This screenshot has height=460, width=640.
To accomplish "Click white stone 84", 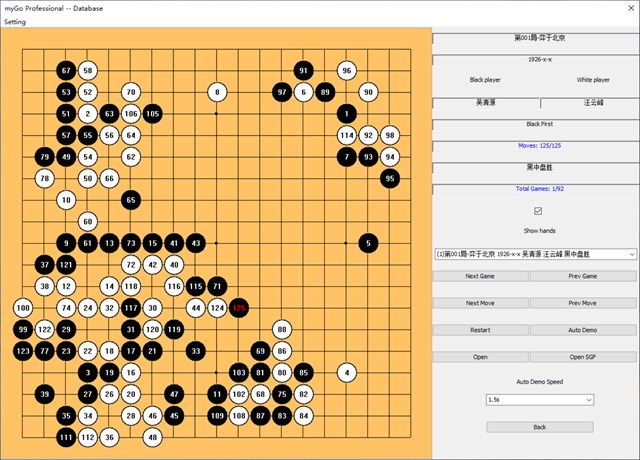I will [303, 416].
